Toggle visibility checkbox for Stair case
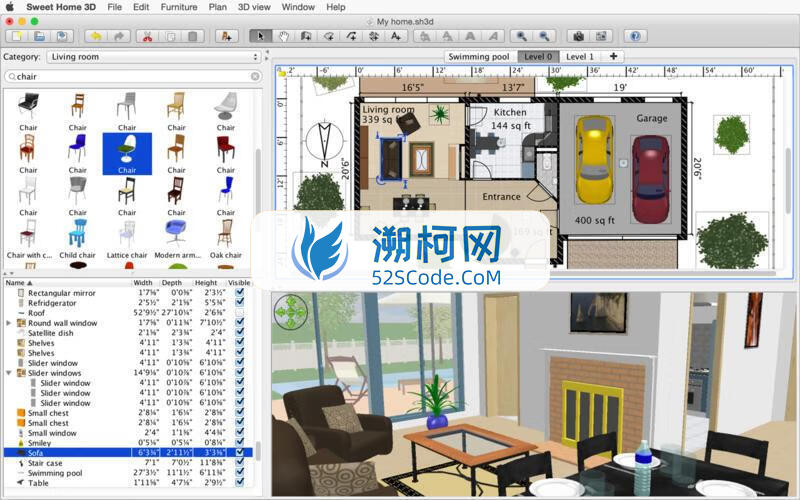This screenshot has width=800, height=500. point(239,463)
